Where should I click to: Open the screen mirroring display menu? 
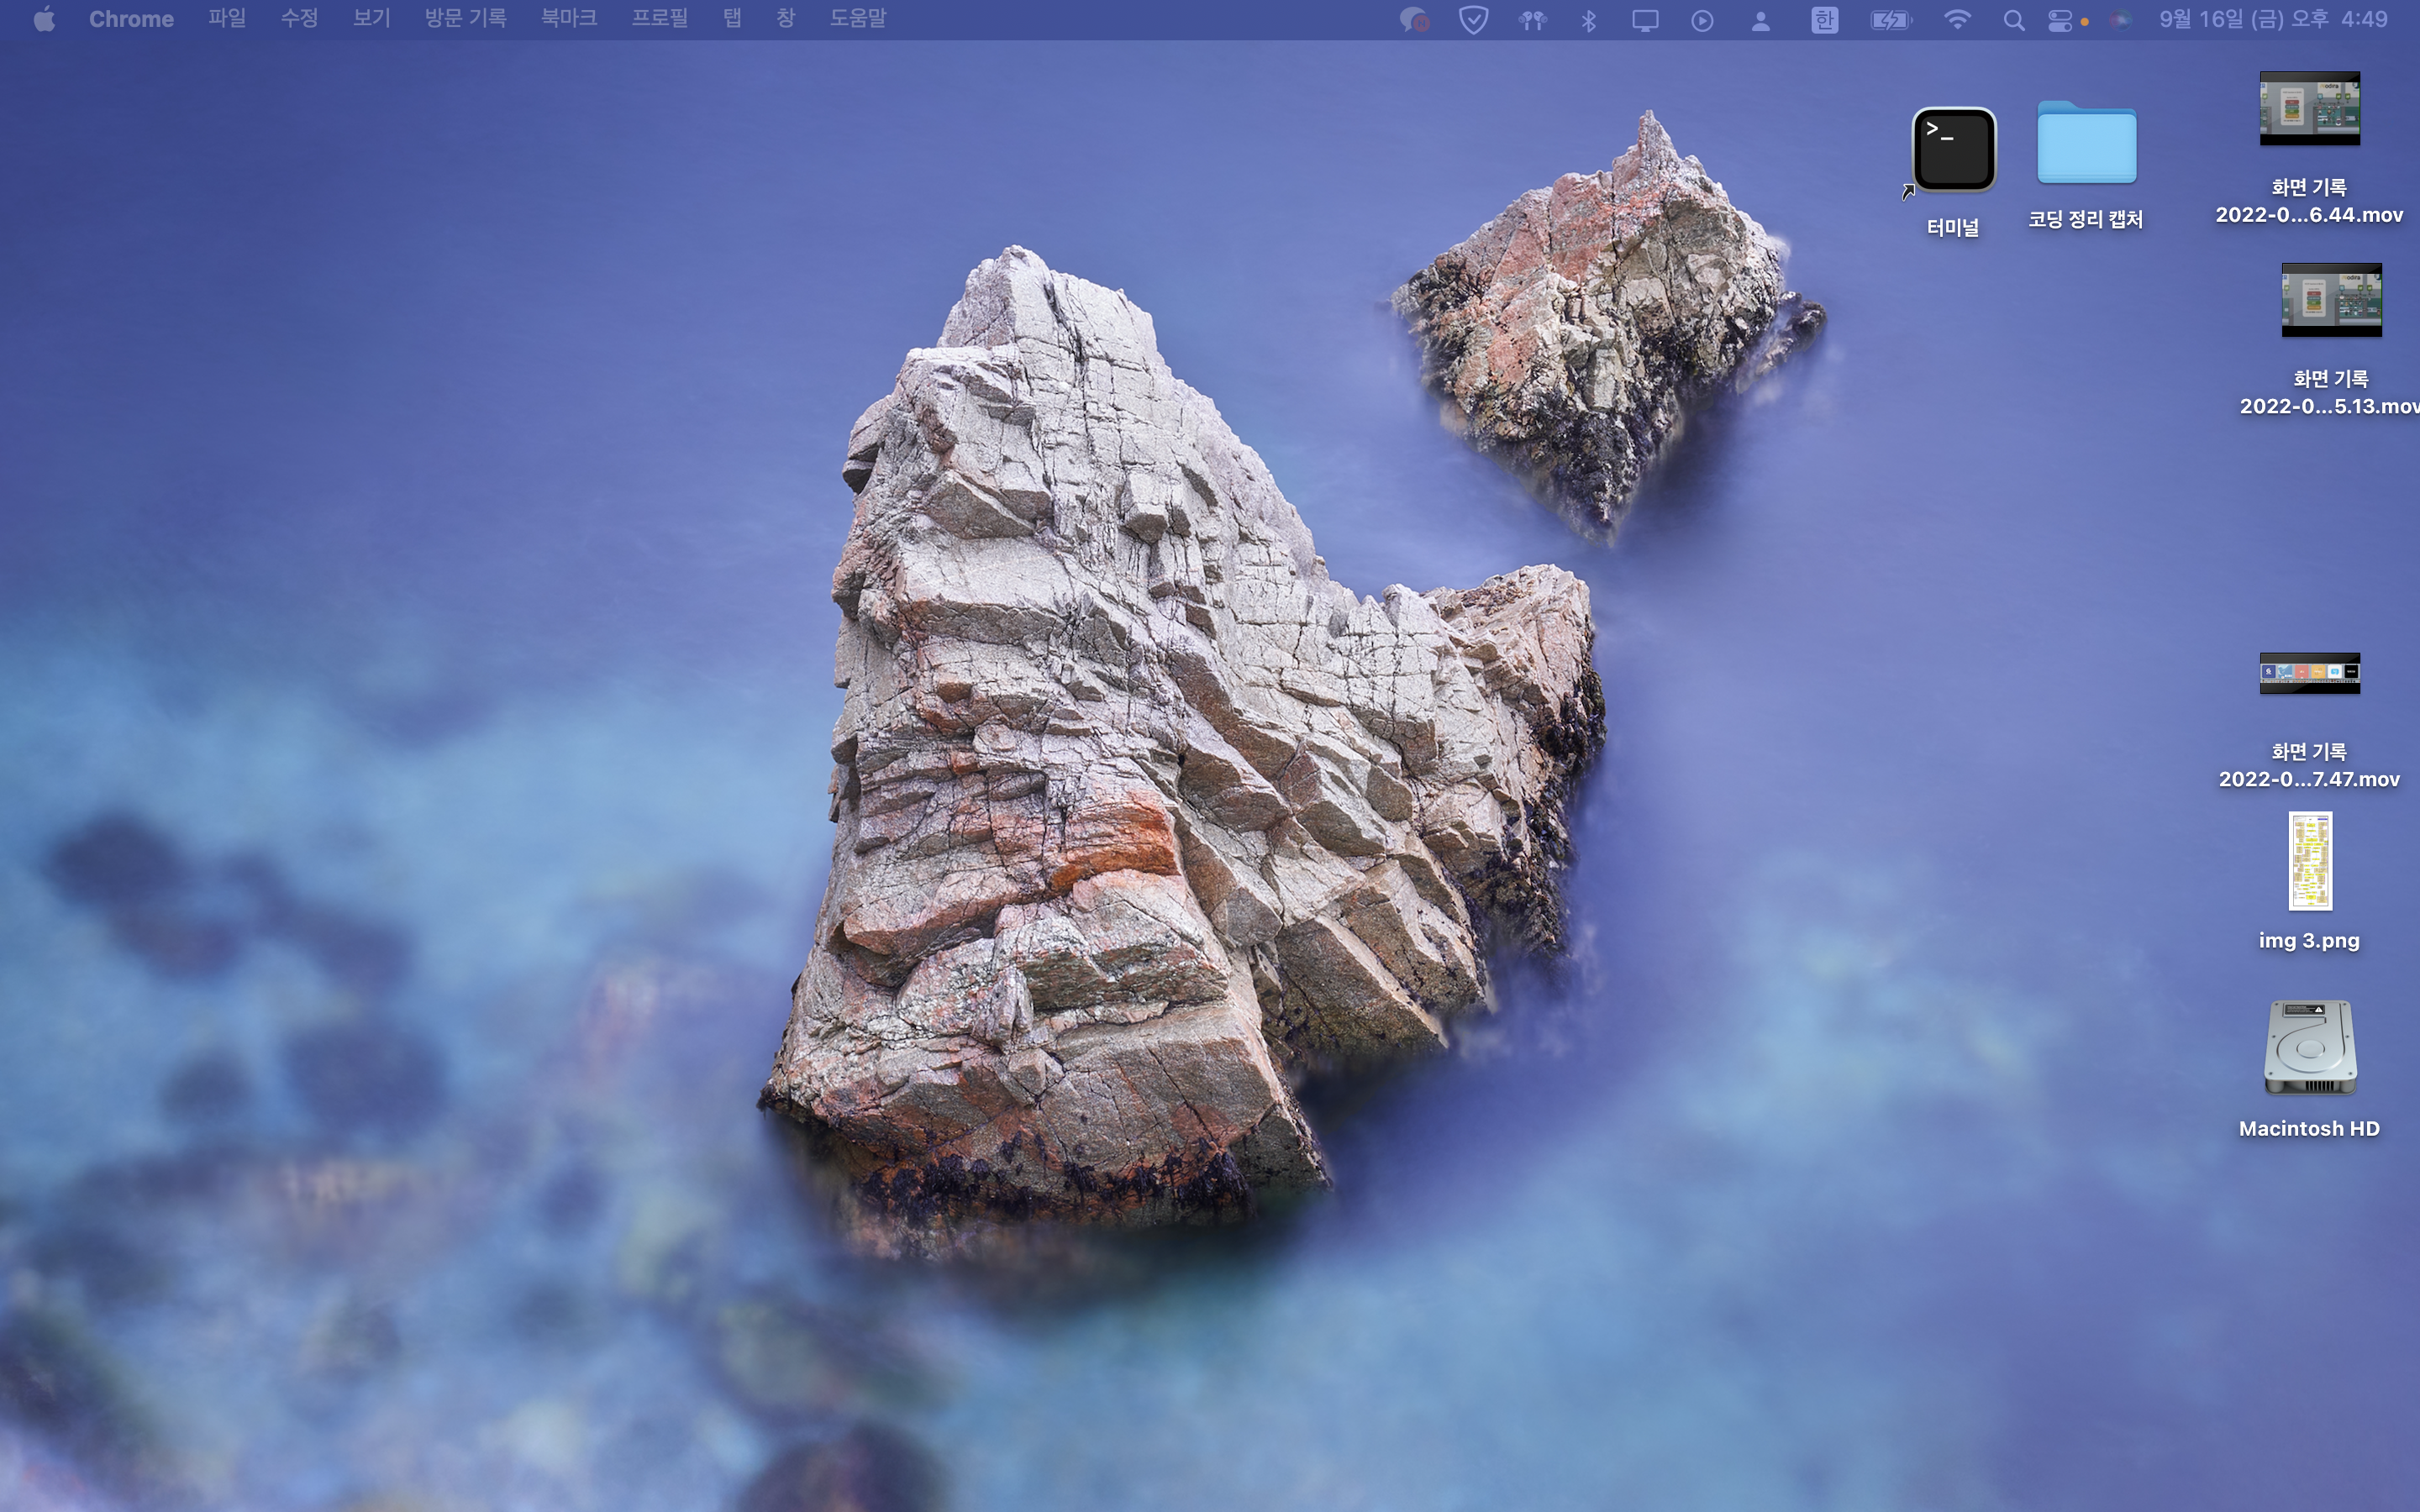(1645, 20)
